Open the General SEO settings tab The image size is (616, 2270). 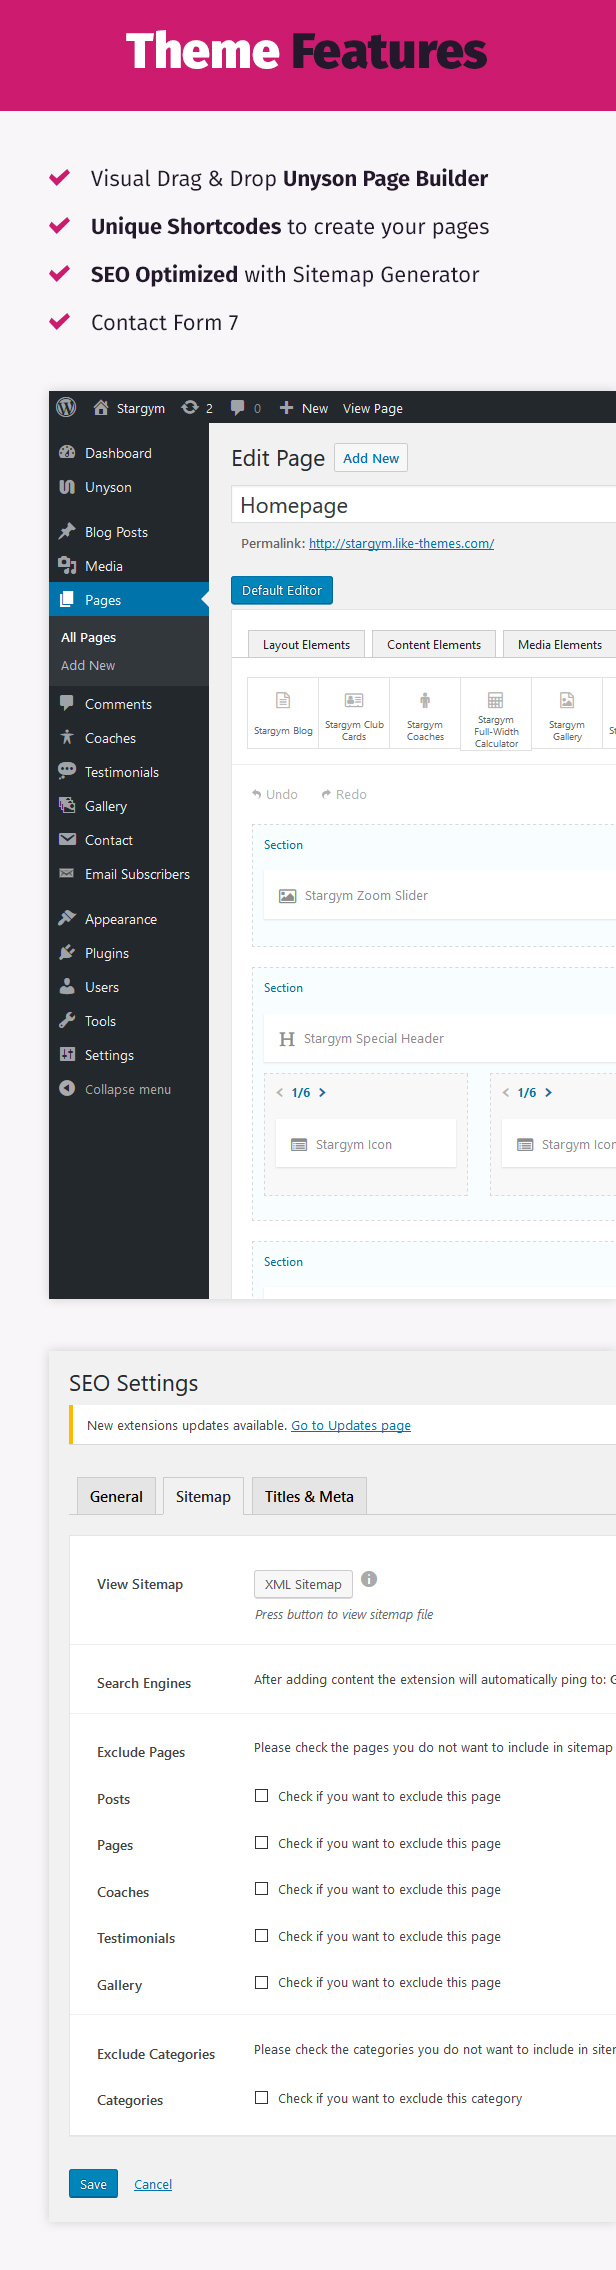pyautogui.click(x=116, y=1497)
